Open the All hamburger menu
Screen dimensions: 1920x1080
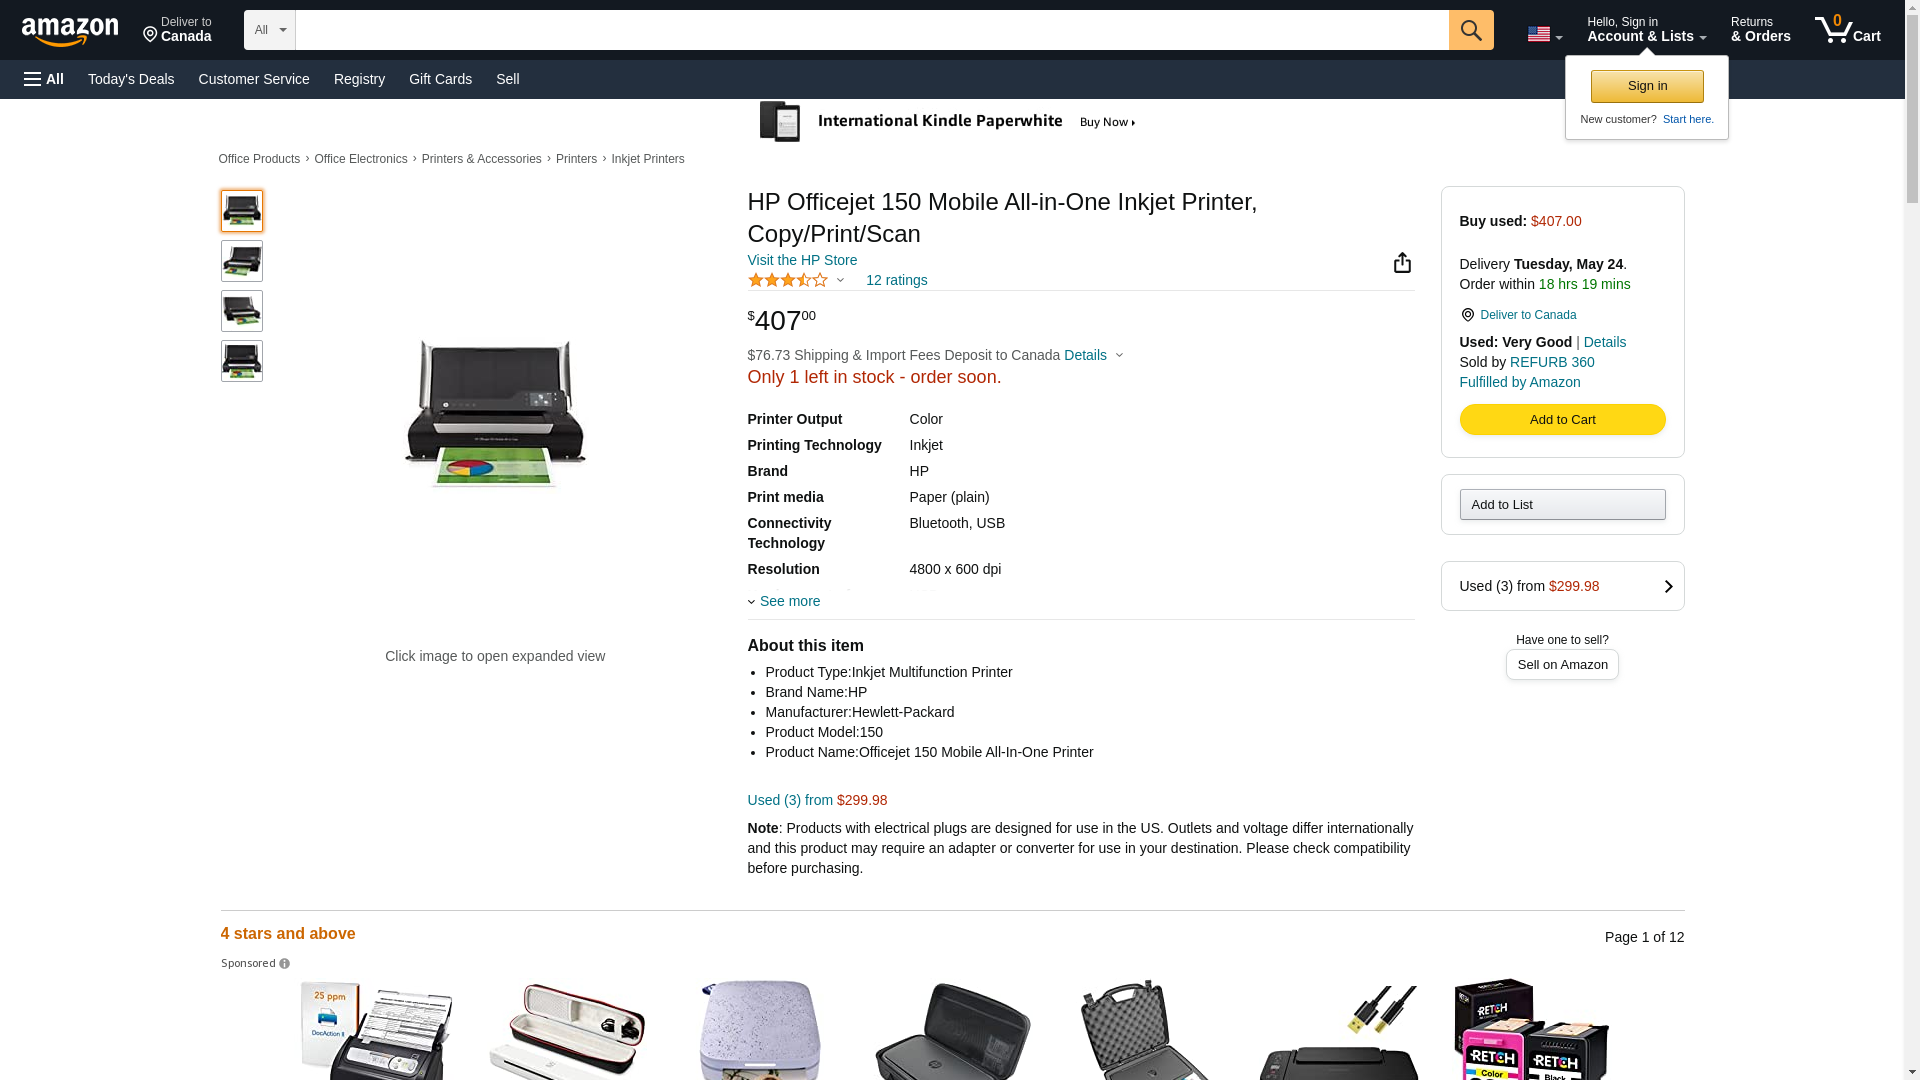click(x=44, y=79)
